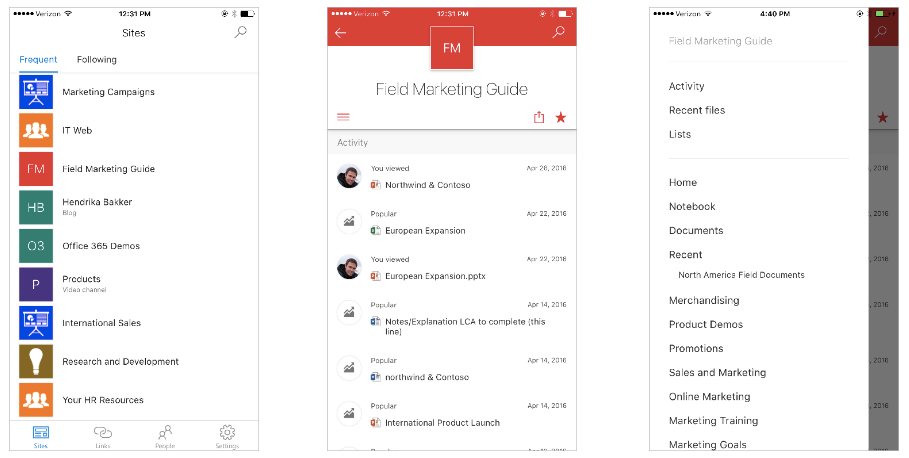Screen dimensions: 909x458
Task: Select Recent files in side menu
Action: tap(697, 110)
